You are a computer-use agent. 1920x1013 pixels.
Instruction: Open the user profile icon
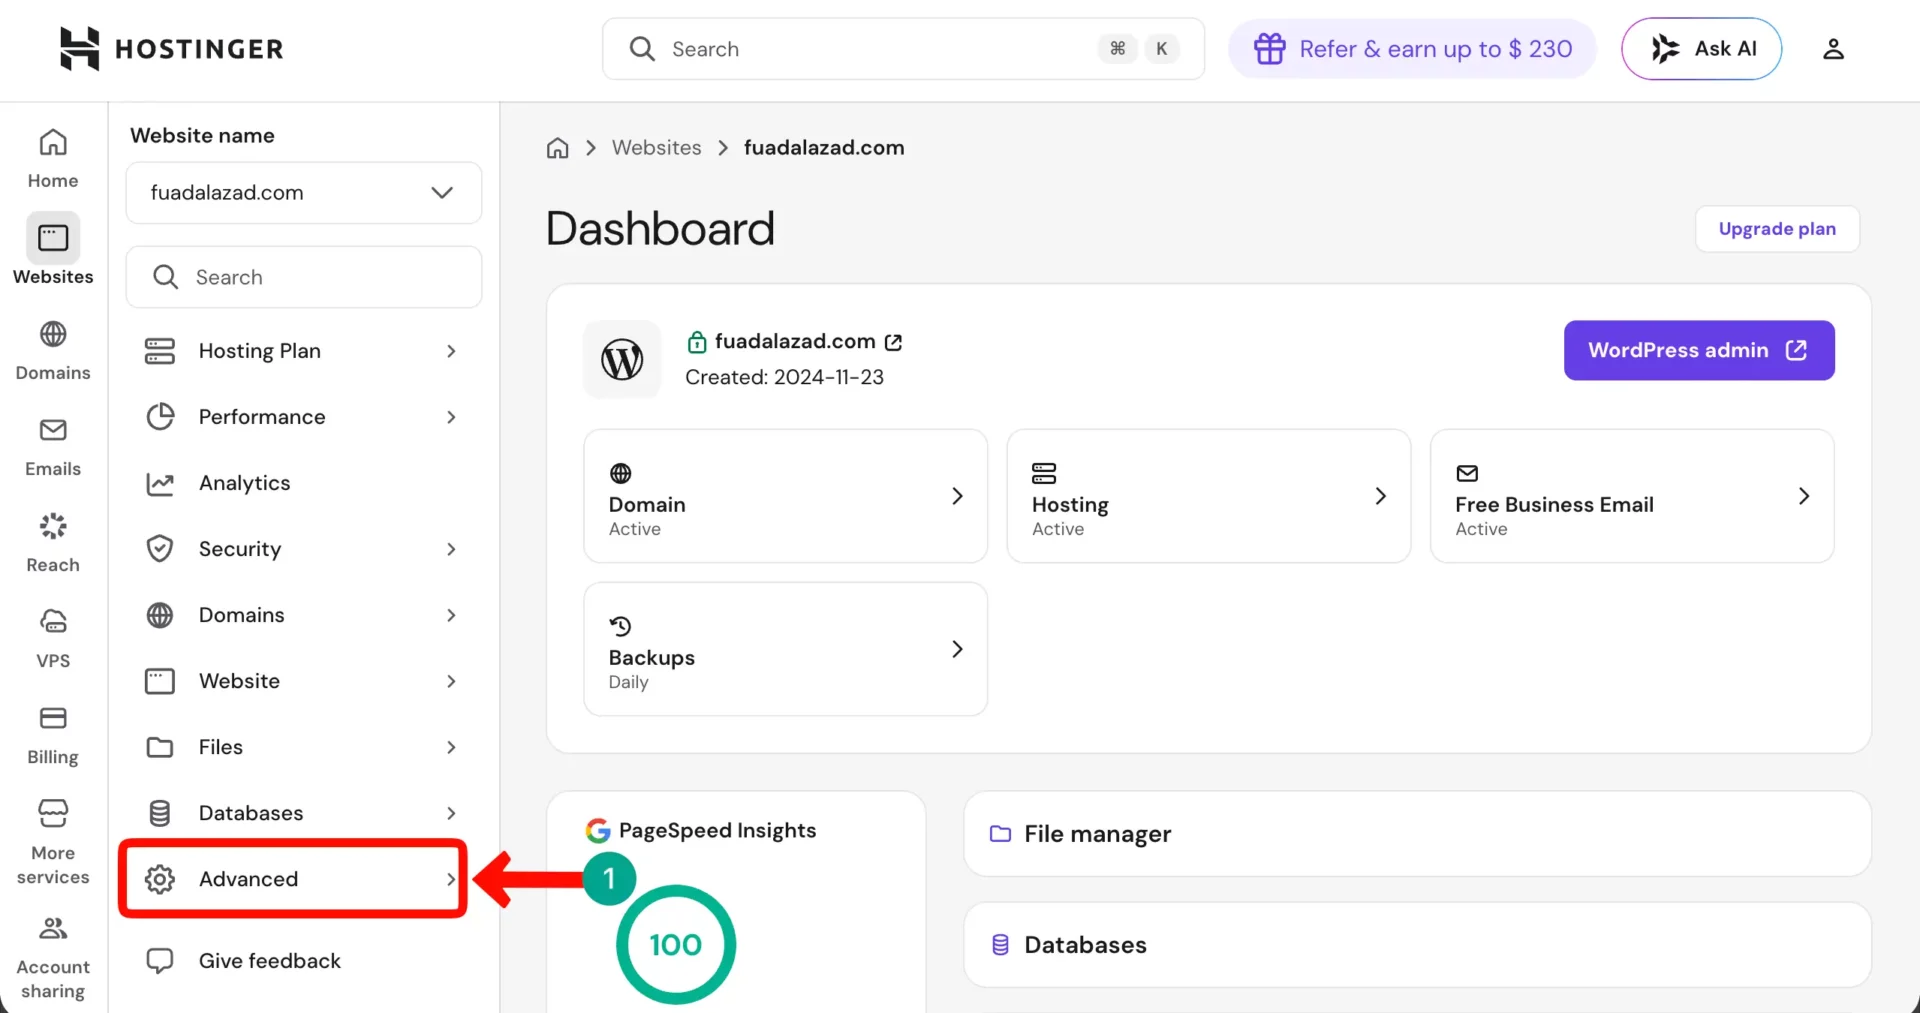(x=1832, y=48)
